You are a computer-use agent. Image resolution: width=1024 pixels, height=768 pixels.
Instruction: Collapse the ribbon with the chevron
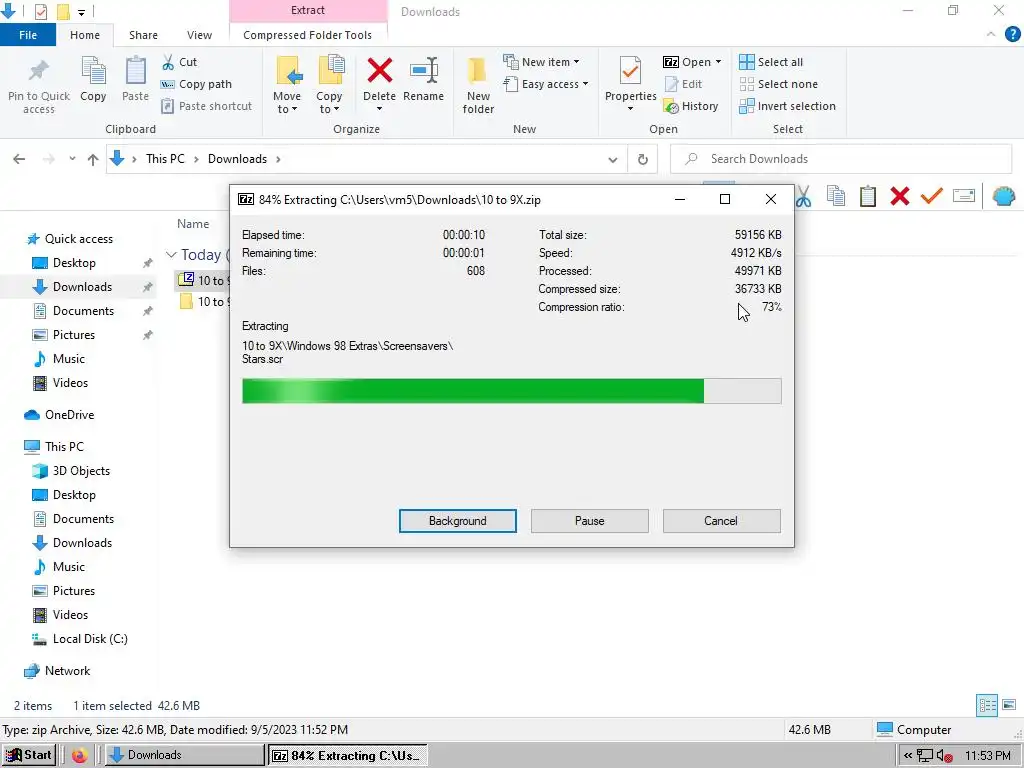(991, 34)
